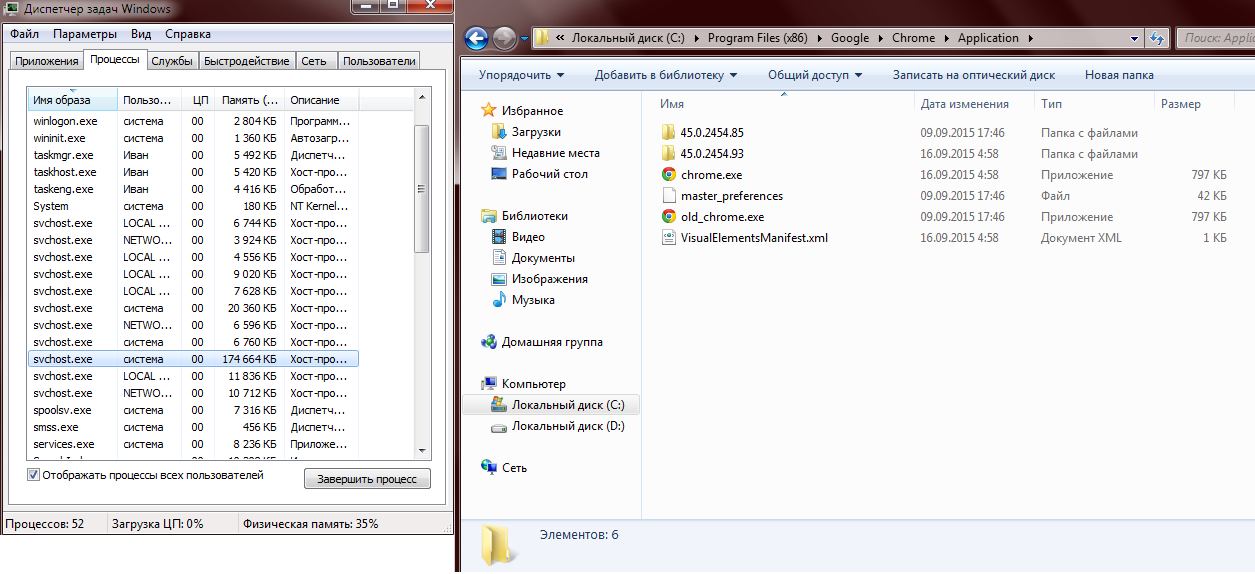
Task: Click the Завершить процесс button
Action: click(367, 479)
